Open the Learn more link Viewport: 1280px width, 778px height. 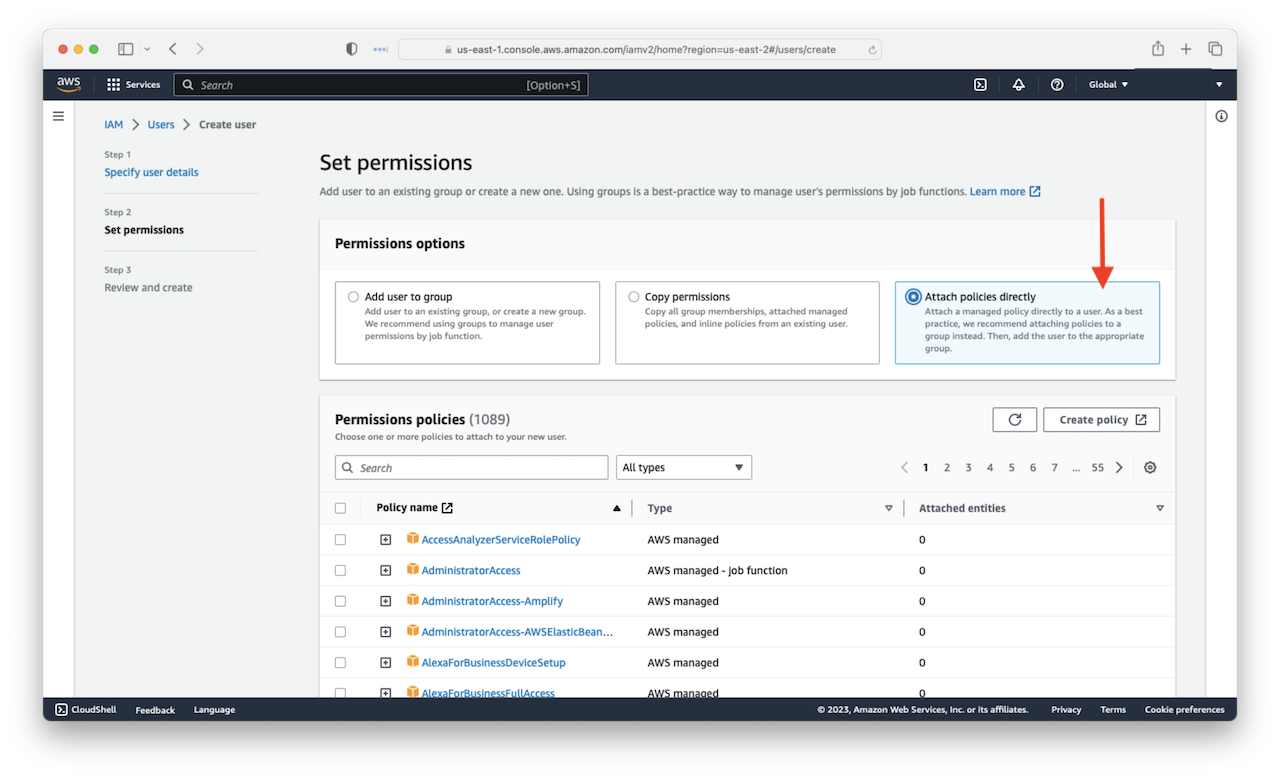click(1005, 192)
